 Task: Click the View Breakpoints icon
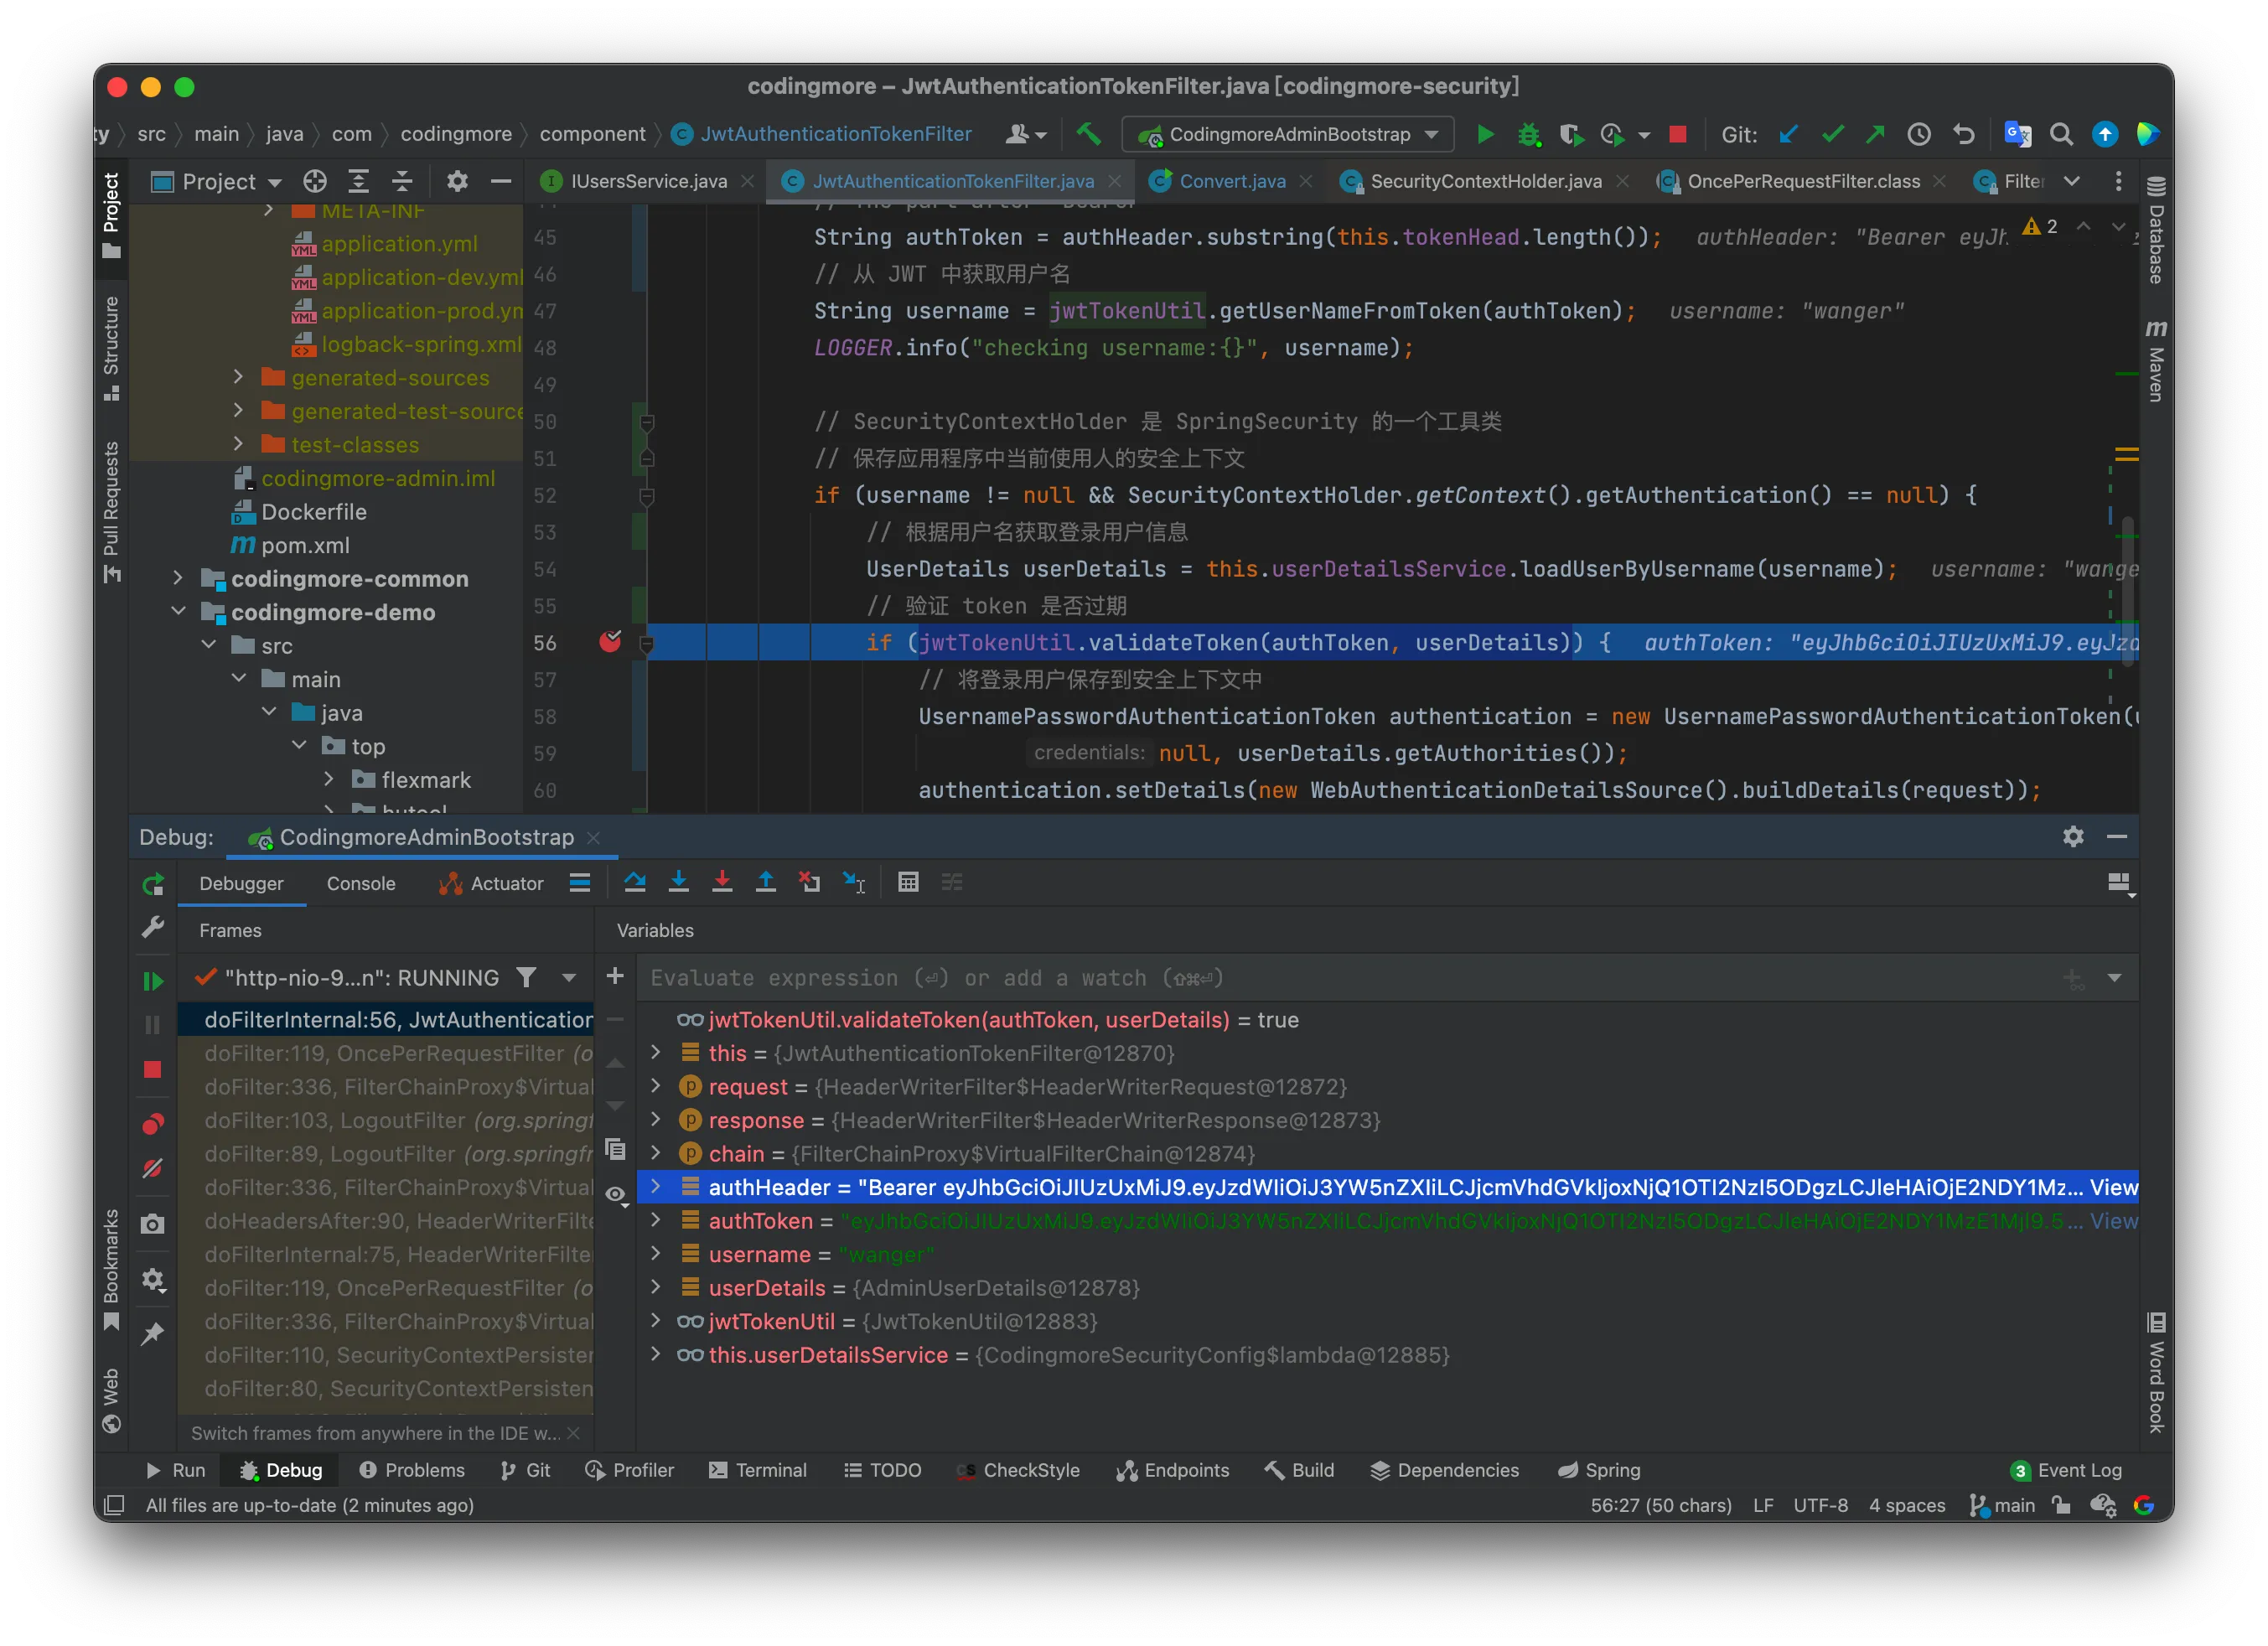(152, 1124)
